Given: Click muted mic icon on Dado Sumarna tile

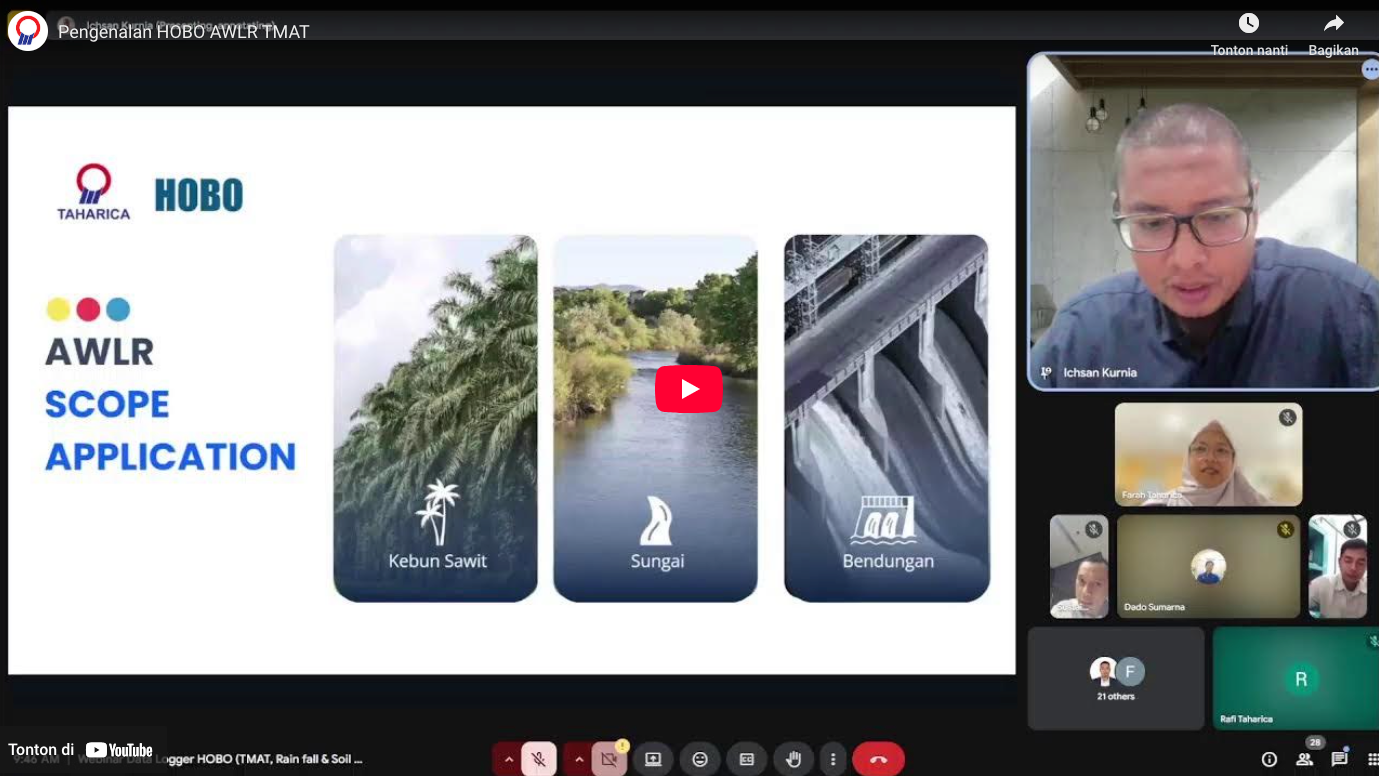Looking at the screenshot, I should (x=1285, y=529).
